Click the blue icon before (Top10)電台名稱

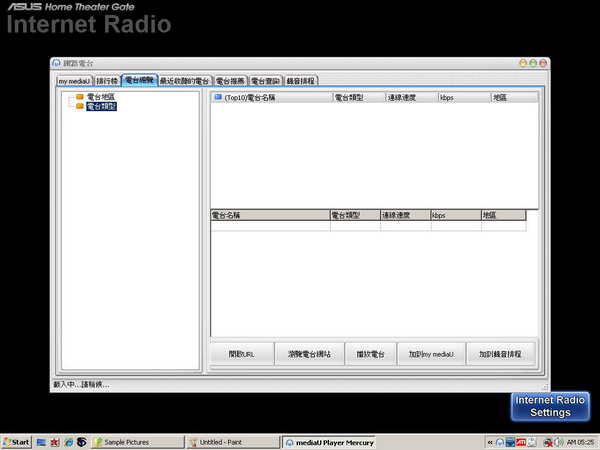click(x=218, y=97)
